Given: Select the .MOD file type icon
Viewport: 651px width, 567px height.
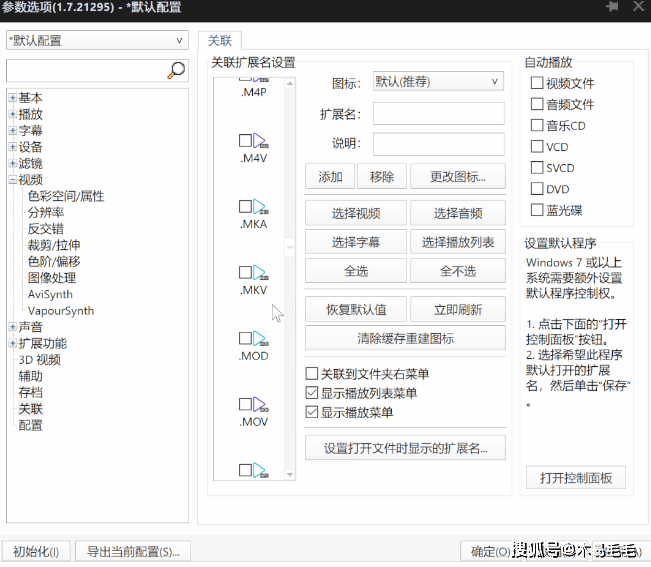Looking at the screenshot, I should (x=261, y=338).
